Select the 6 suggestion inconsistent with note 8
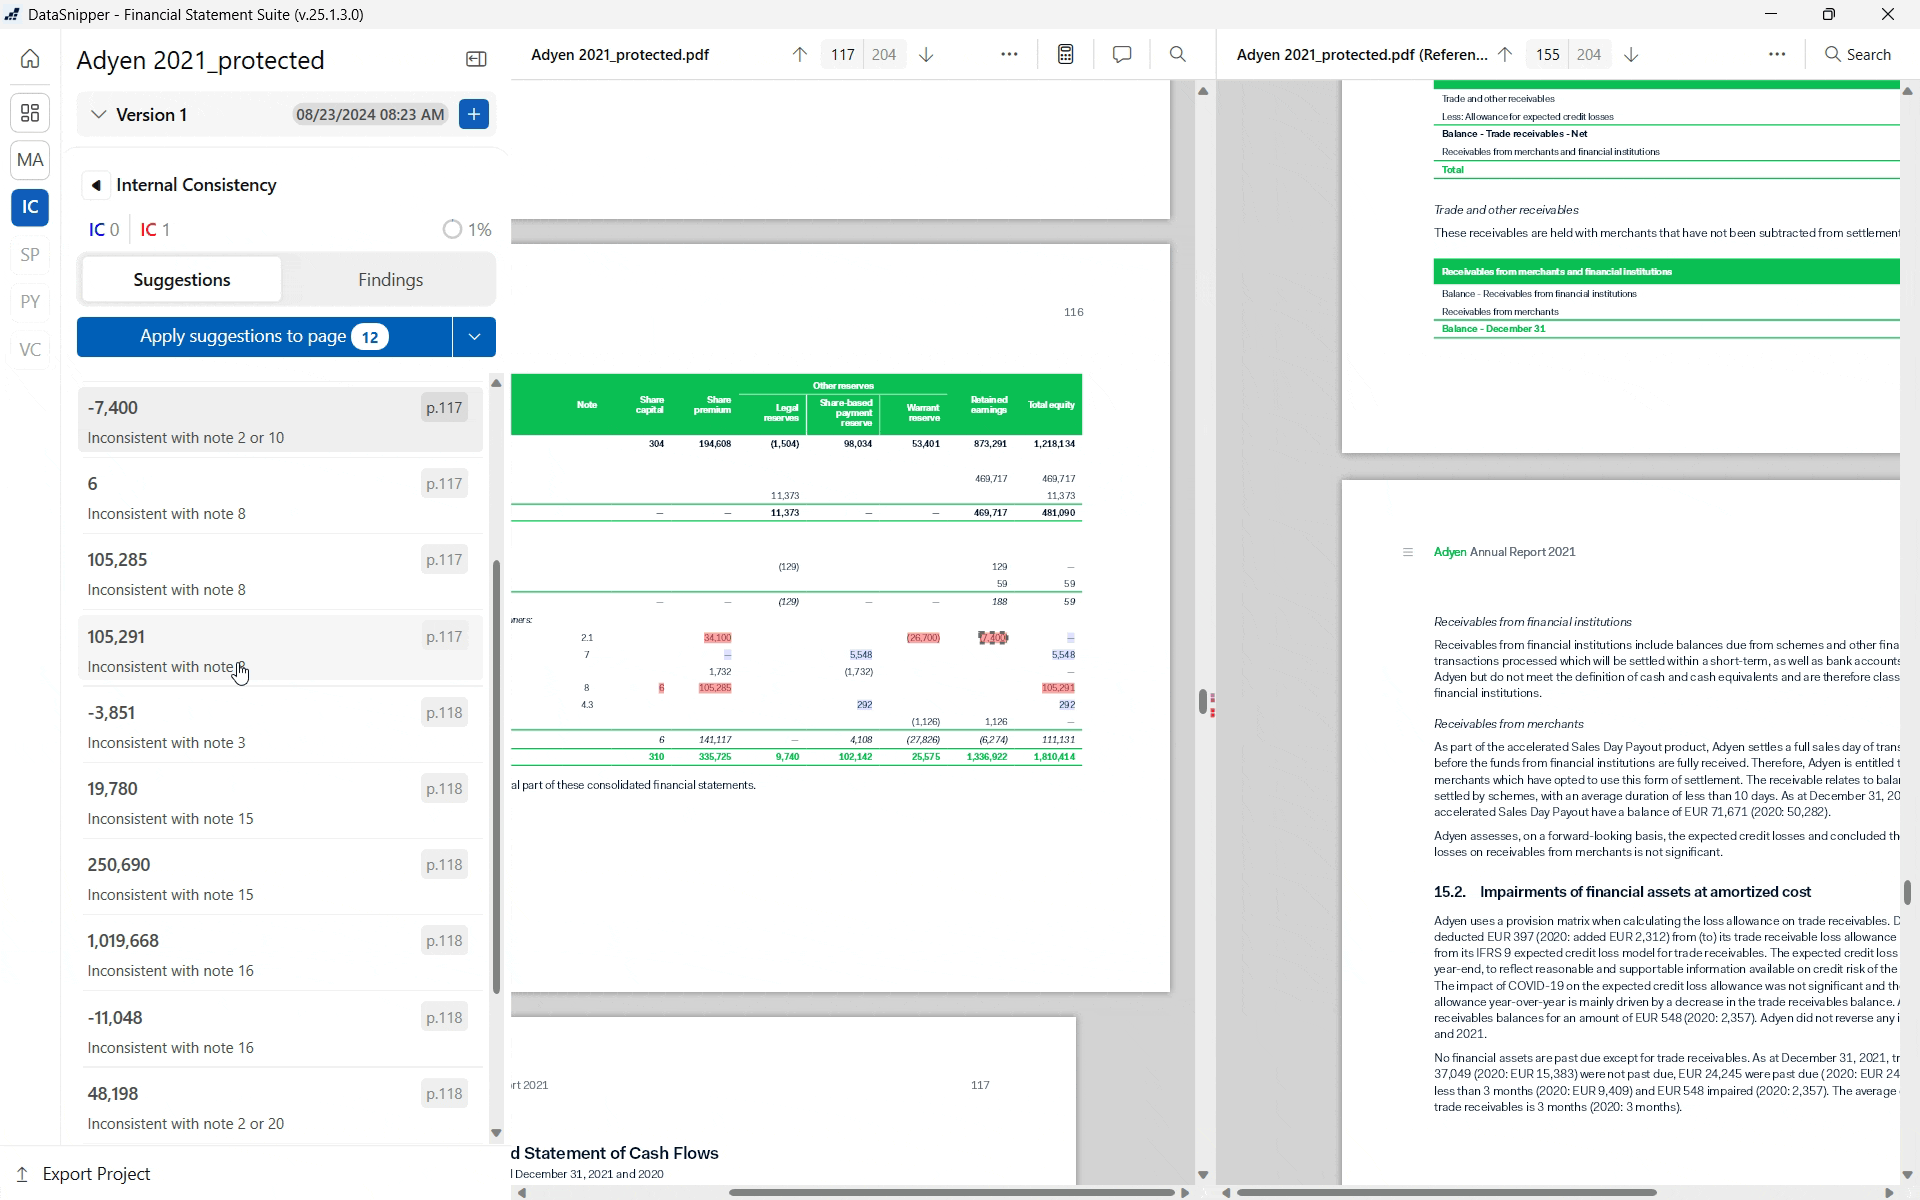 tap(280, 497)
